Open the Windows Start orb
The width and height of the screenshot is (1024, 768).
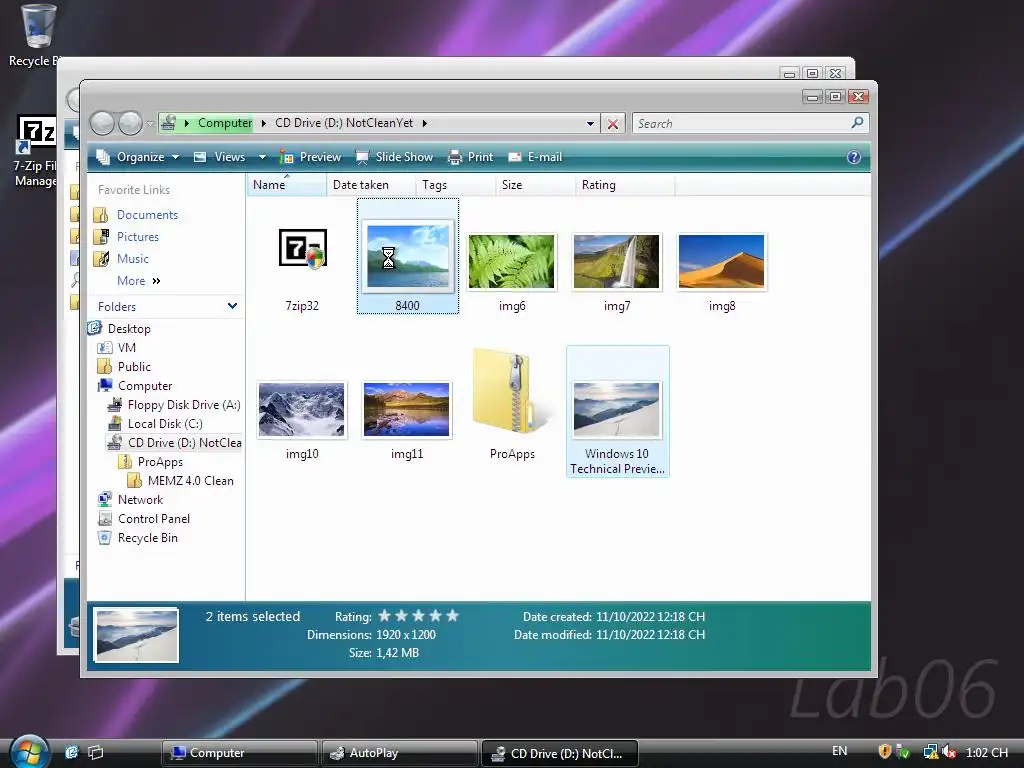pyautogui.click(x=29, y=751)
